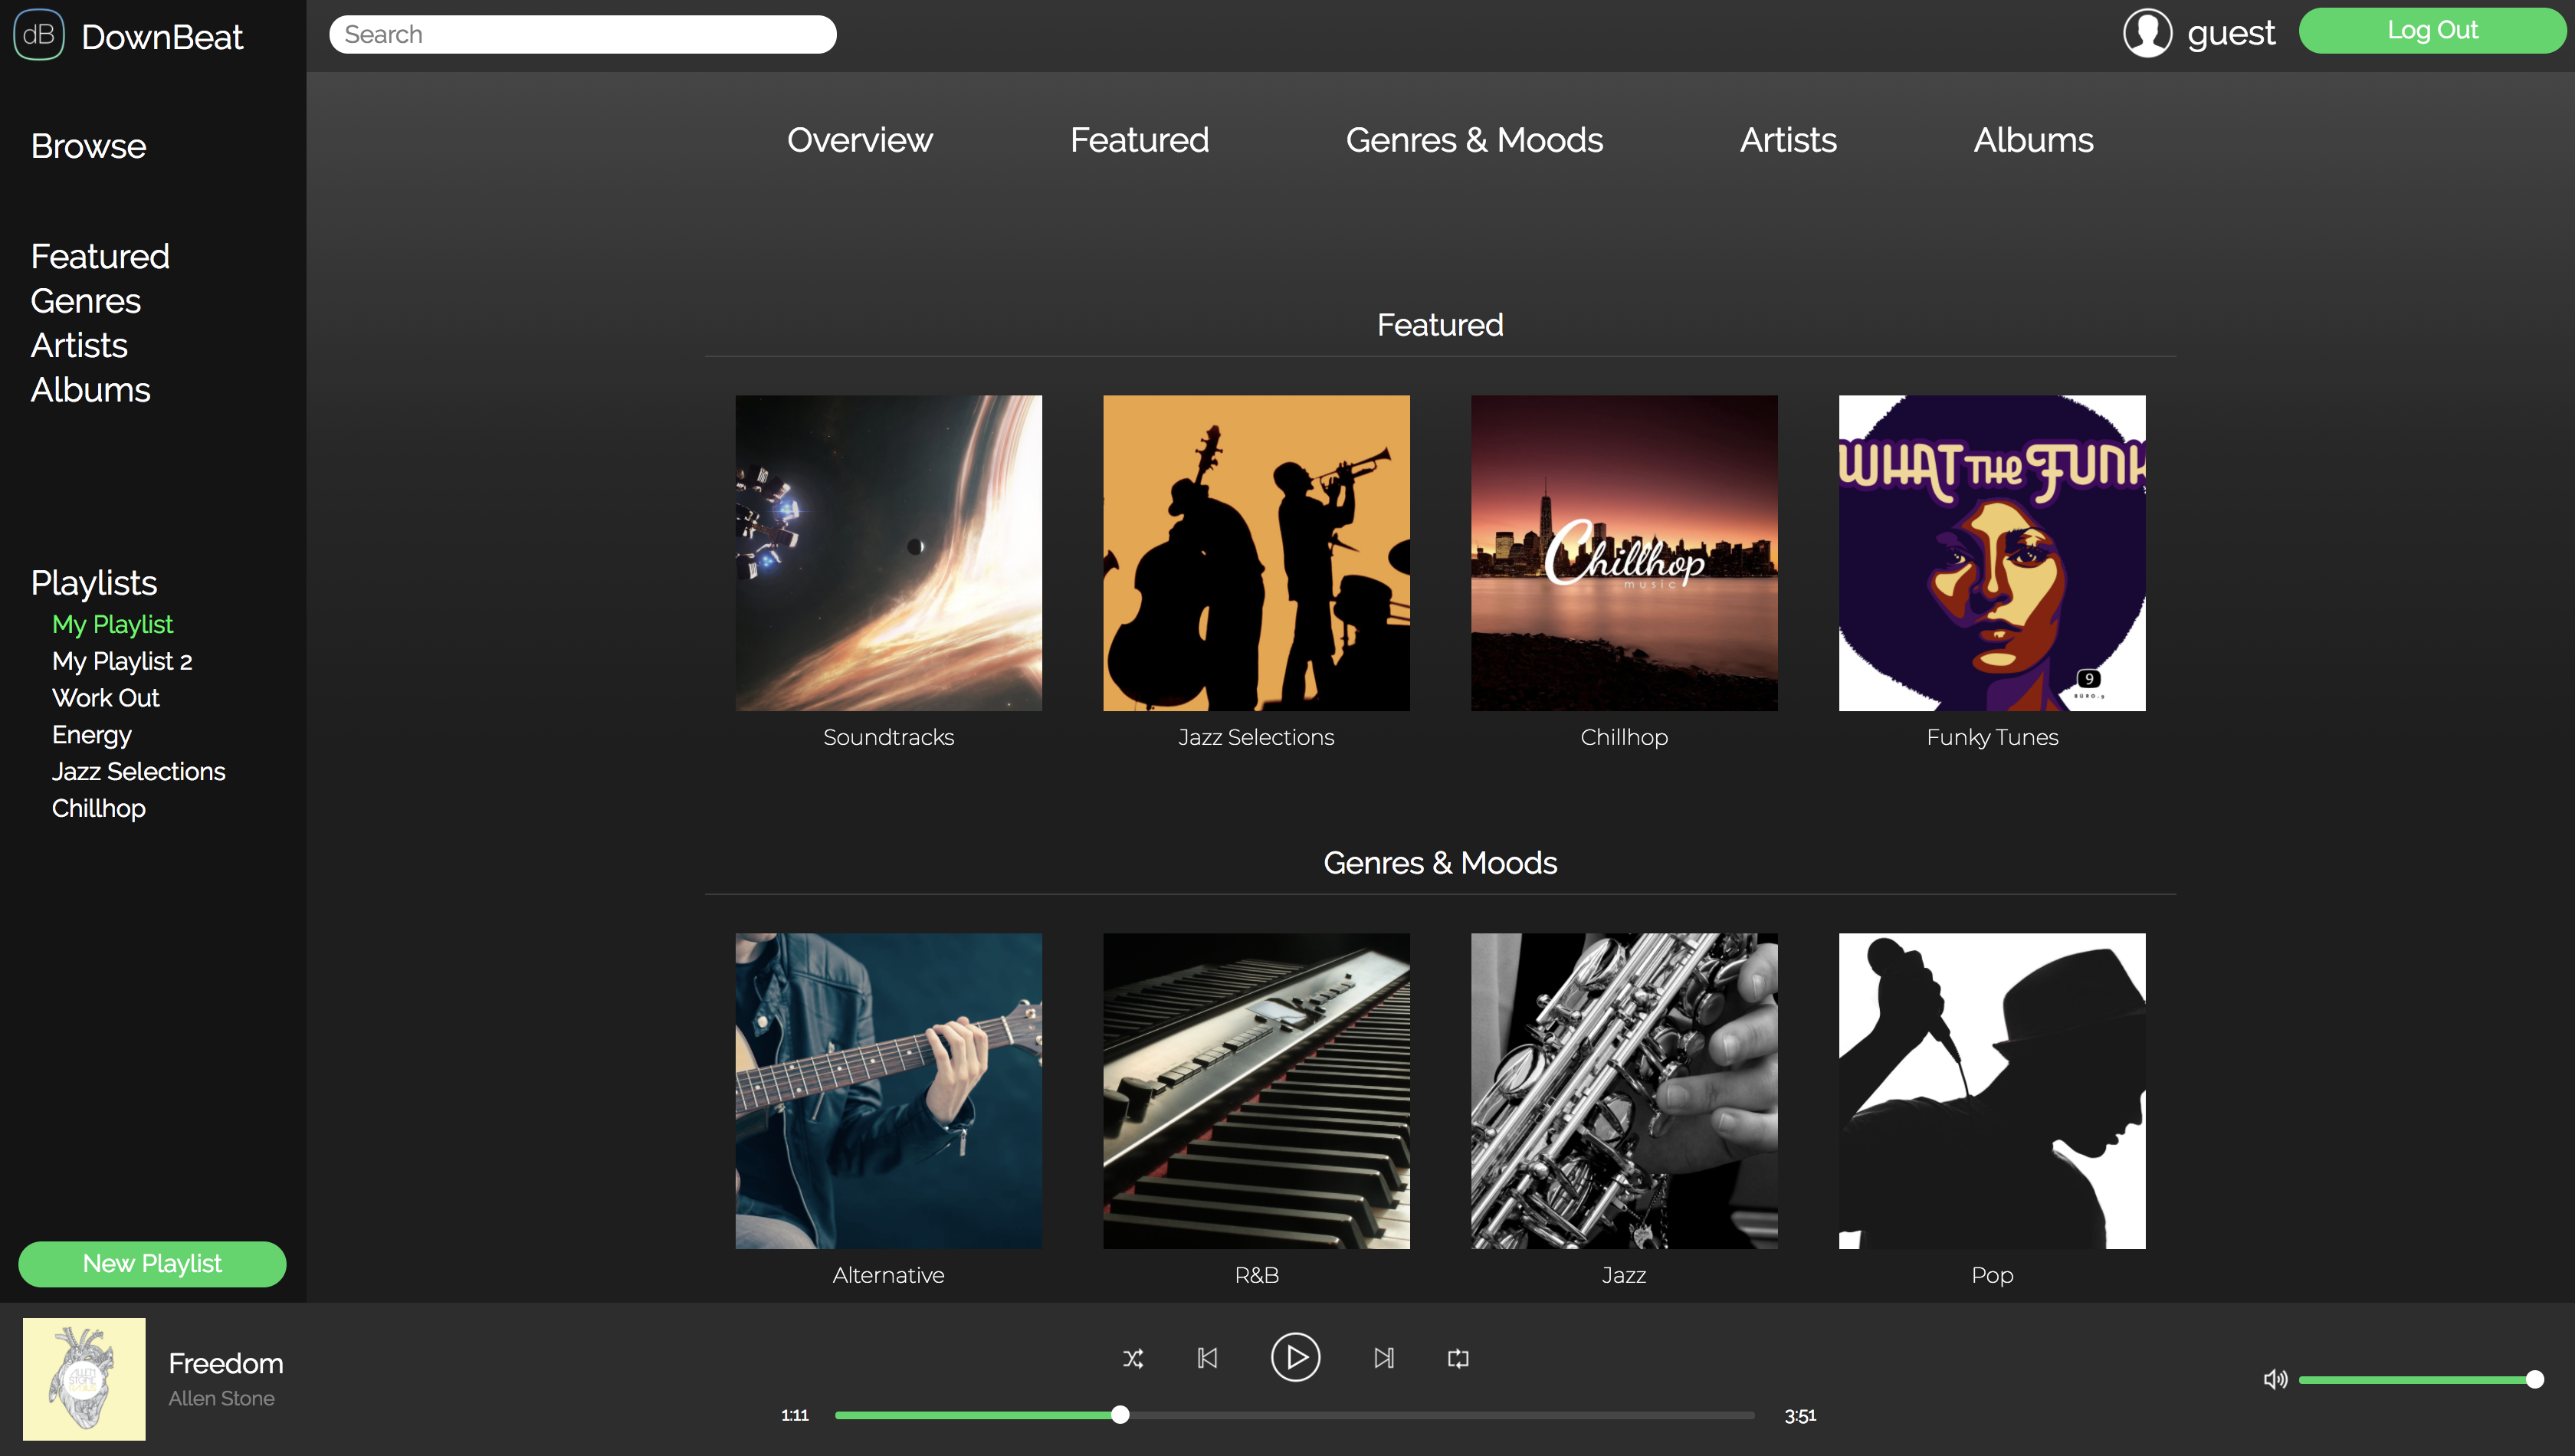The image size is (2575, 1456).
Task: Select the Work Out playlist
Action: tap(105, 697)
